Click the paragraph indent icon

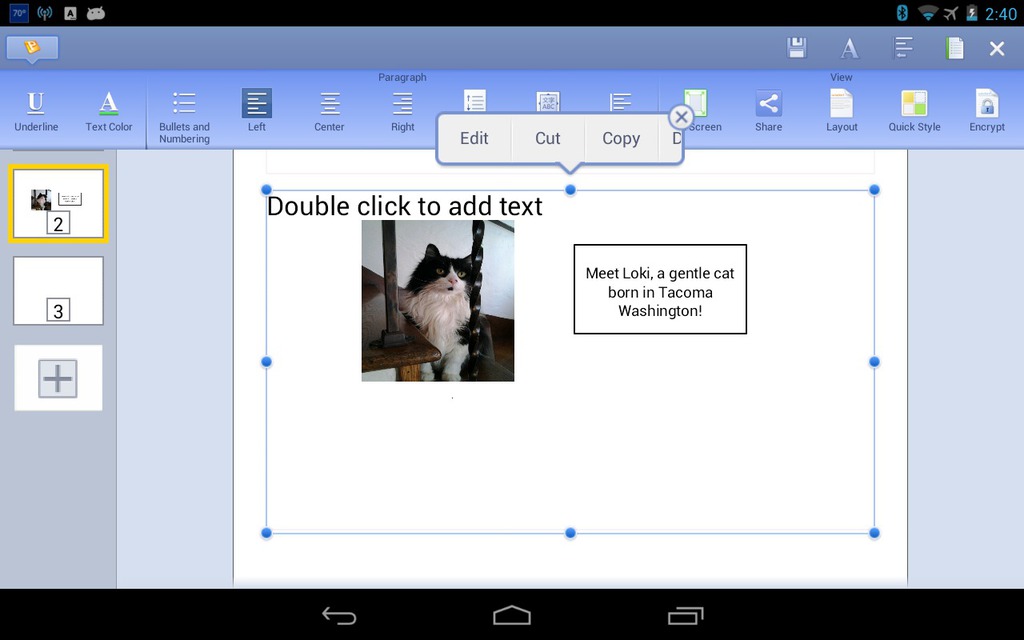[x=620, y=101]
